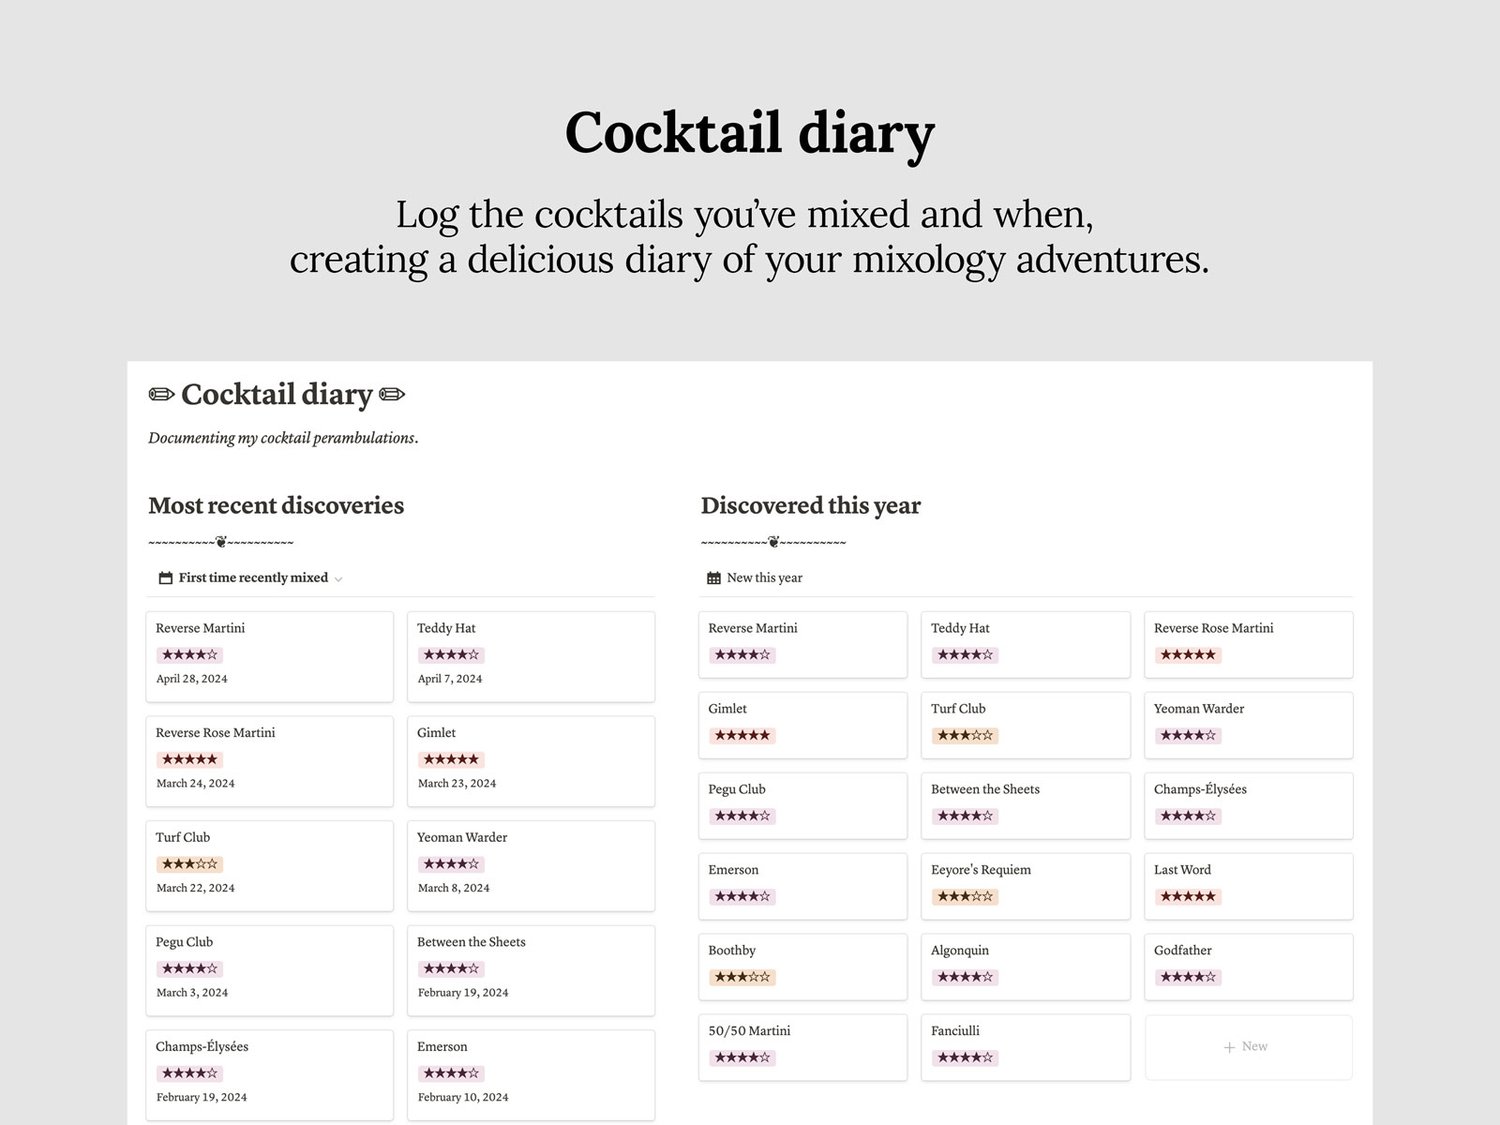Click the Most recent discoveries heading
The image size is (1500, 1125).
[276, 506]
